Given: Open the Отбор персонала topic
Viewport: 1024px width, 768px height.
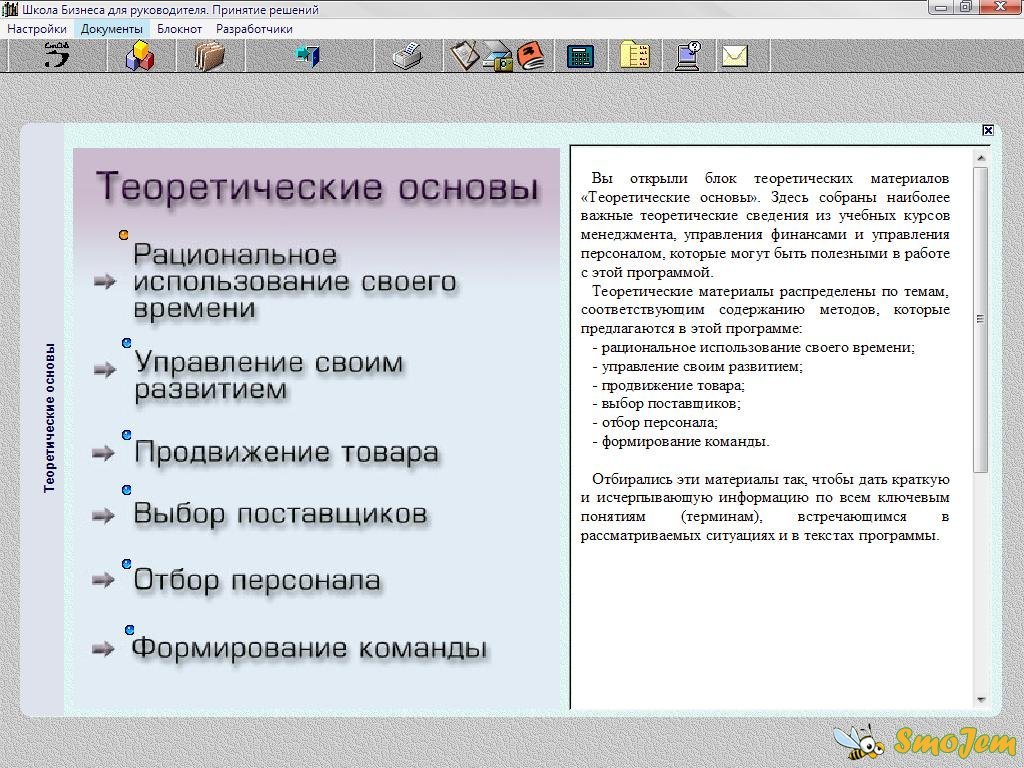Looking at the screenshot, I should [x=257, y=581].
